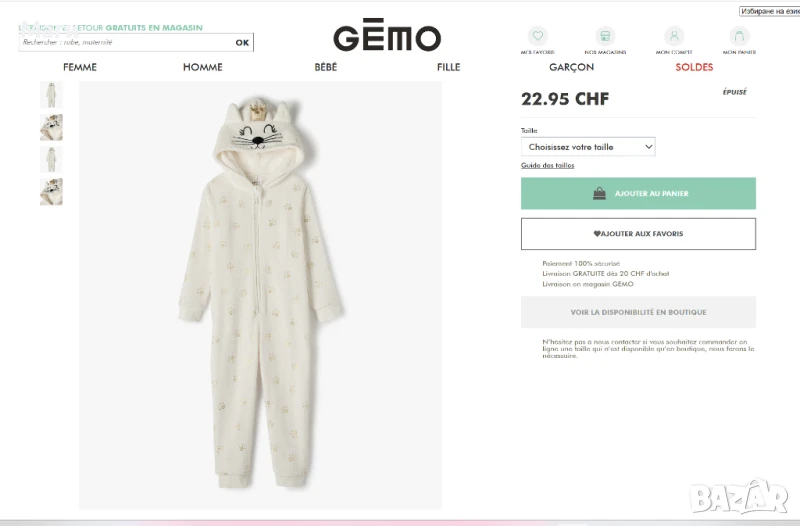Viewport: 800px width, 526px height.
Task: Select the FILLE menu item
Action: point(448,67)
